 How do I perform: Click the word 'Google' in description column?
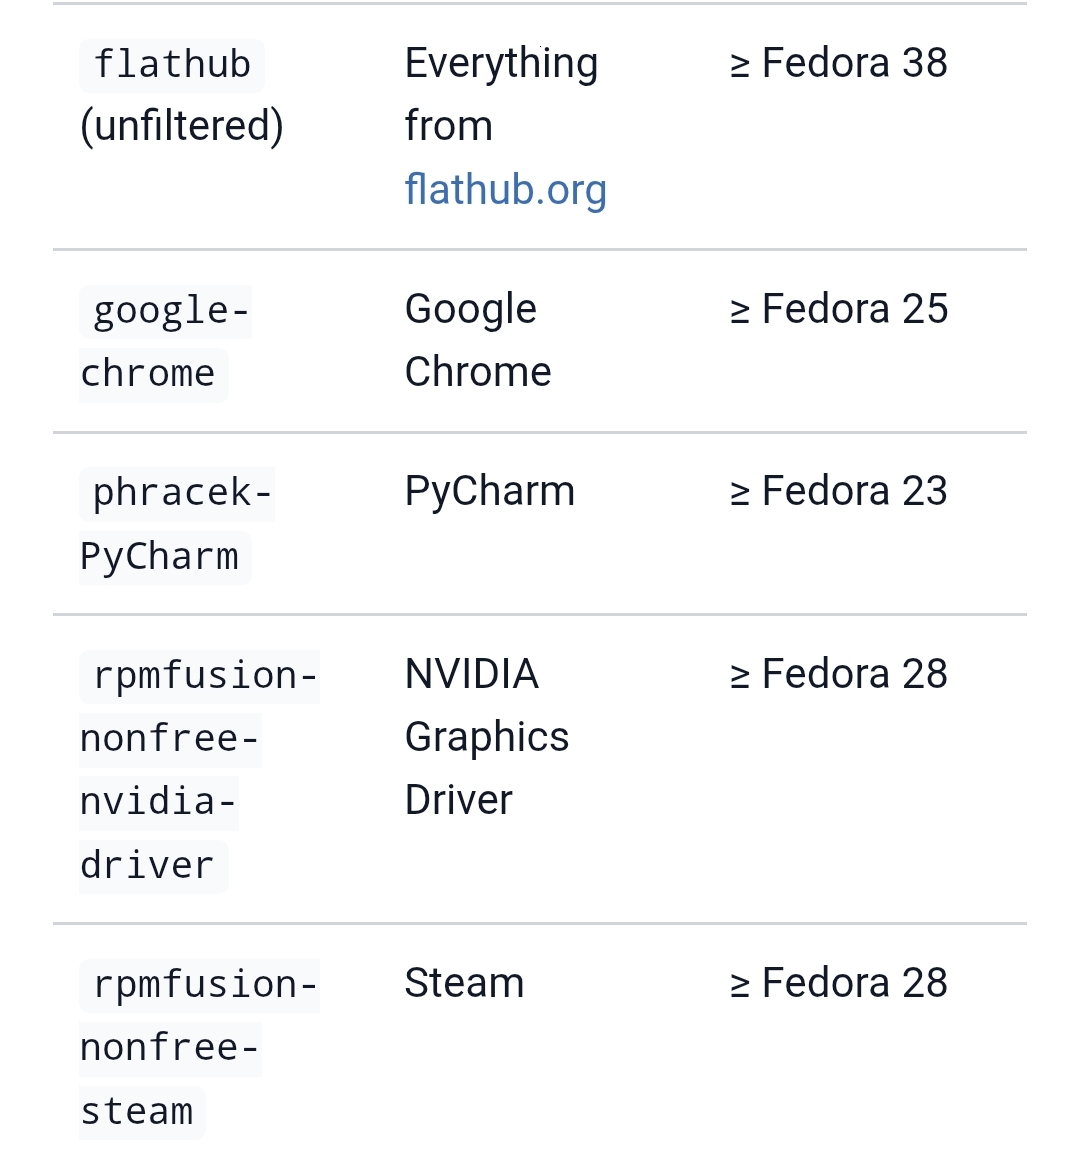point(470,310)
